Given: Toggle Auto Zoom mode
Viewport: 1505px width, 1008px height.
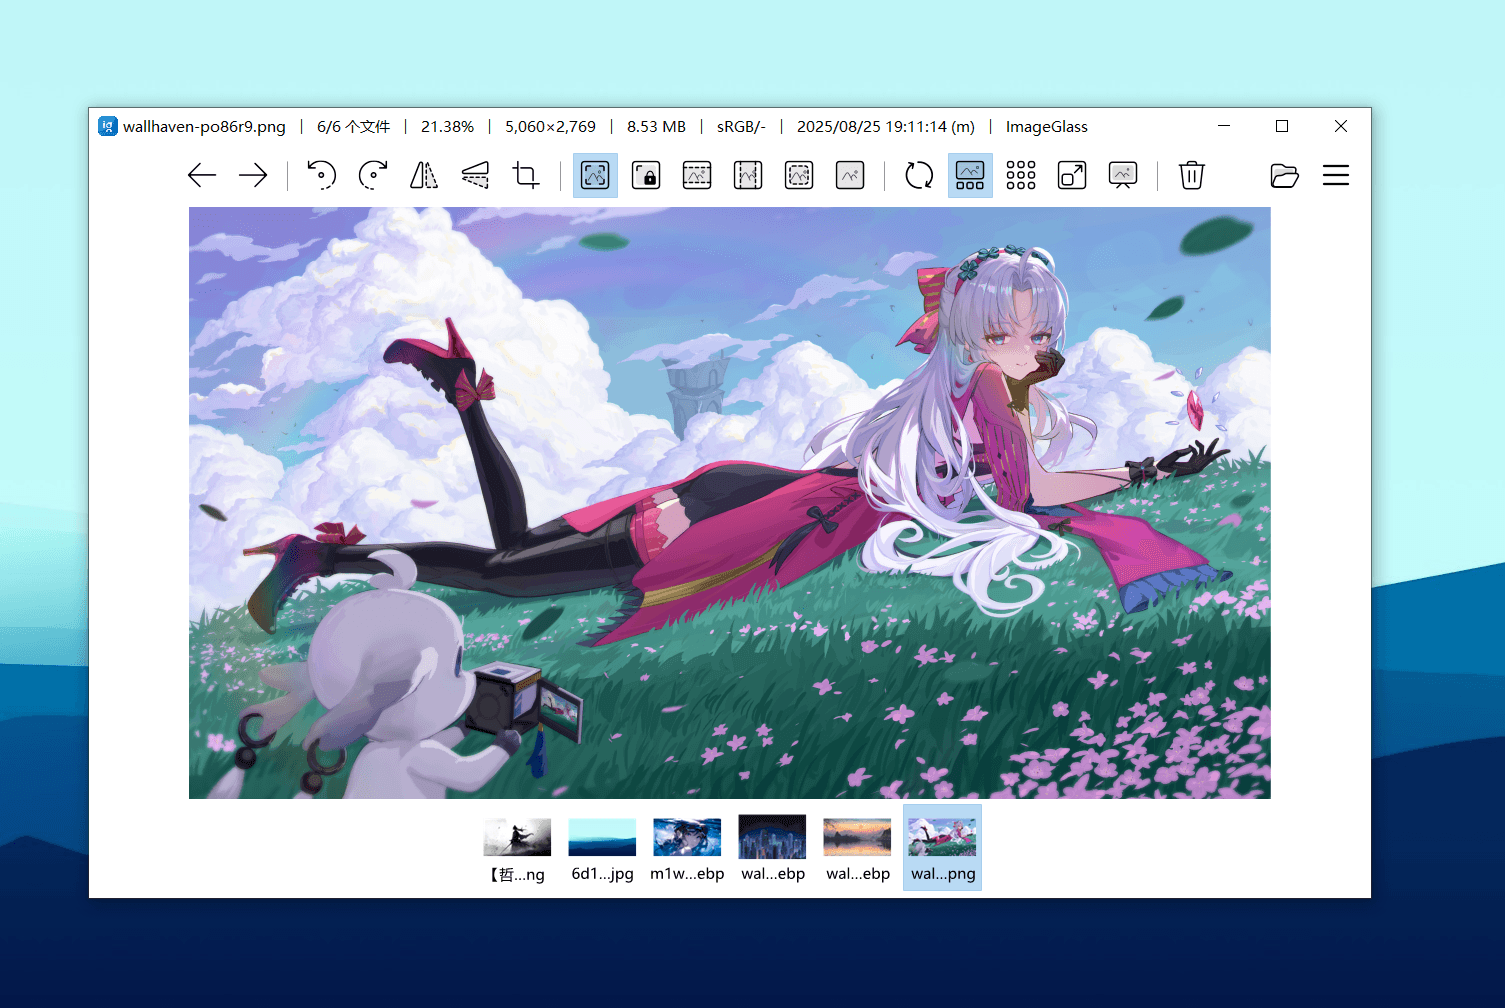Looking at the screenshot, I should (595, 175).
